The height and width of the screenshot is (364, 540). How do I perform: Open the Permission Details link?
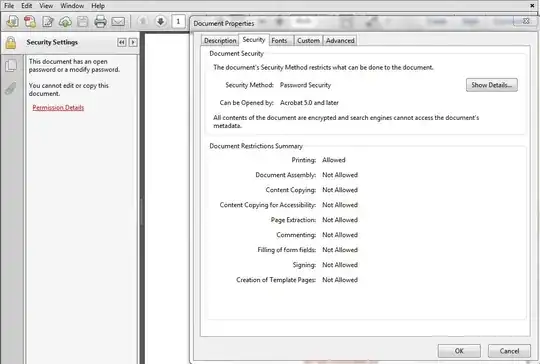[58, 107]
